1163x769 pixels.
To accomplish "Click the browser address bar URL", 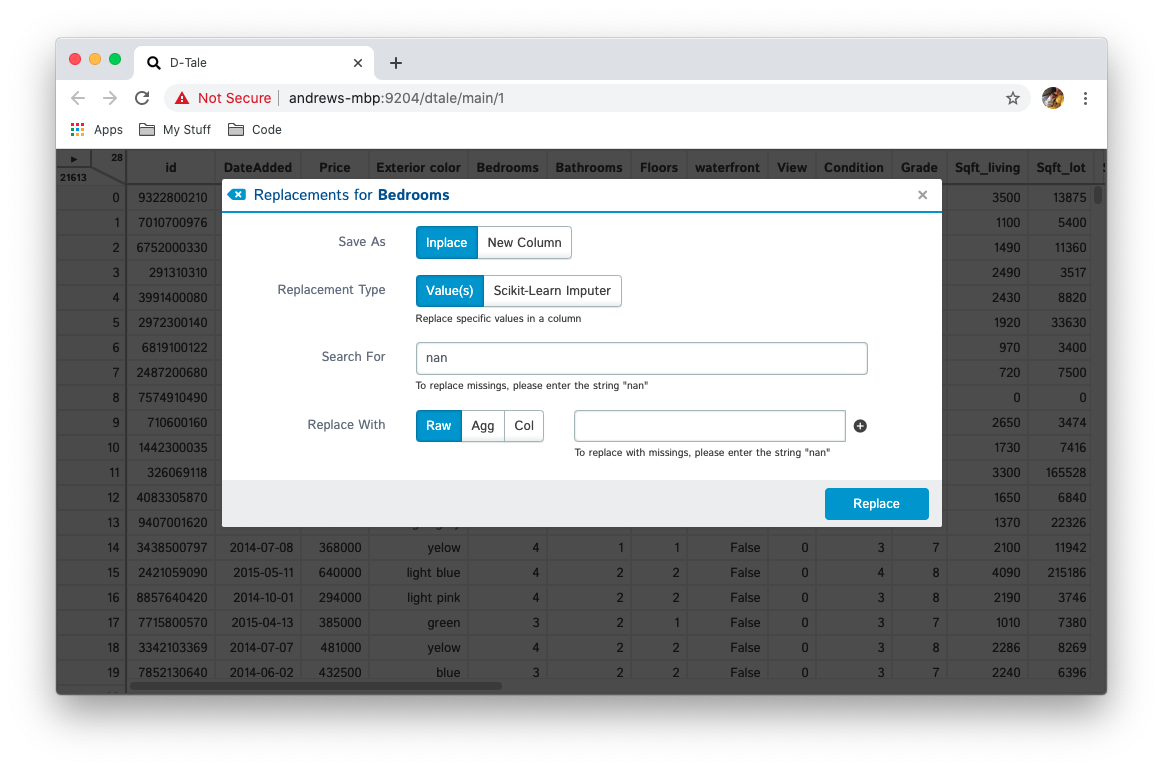I will (x=396, y=98).
